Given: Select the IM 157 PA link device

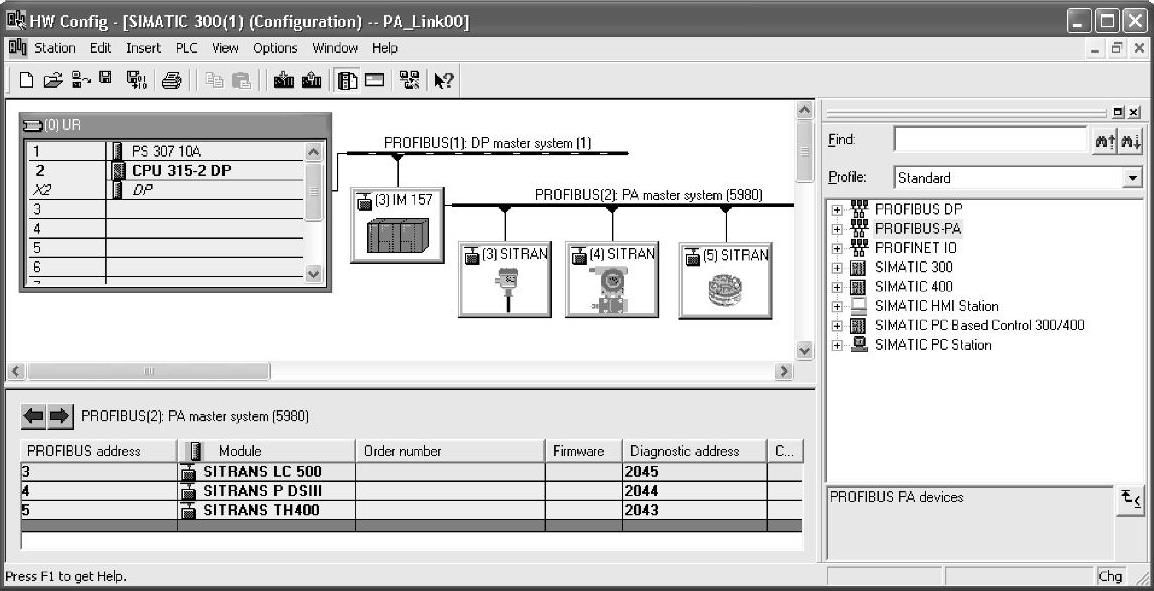Looking at the screenshot, I should (x=397, y=224).
